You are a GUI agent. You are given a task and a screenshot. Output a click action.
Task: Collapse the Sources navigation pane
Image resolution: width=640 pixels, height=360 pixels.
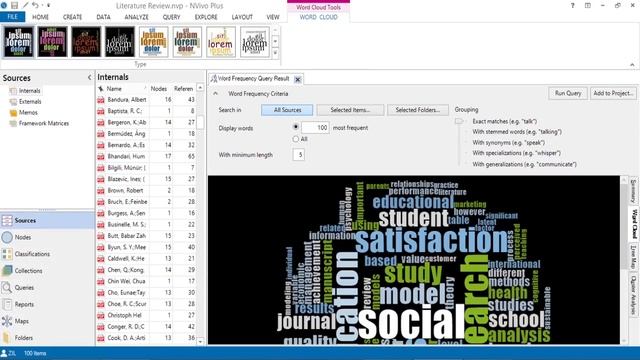click(x=89, y=78)
